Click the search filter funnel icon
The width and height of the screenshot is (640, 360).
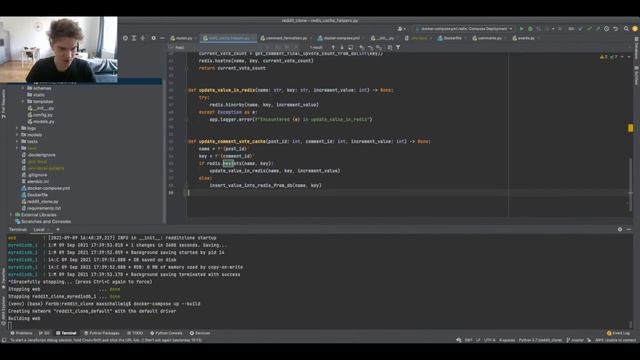click(x=398, y=47)
